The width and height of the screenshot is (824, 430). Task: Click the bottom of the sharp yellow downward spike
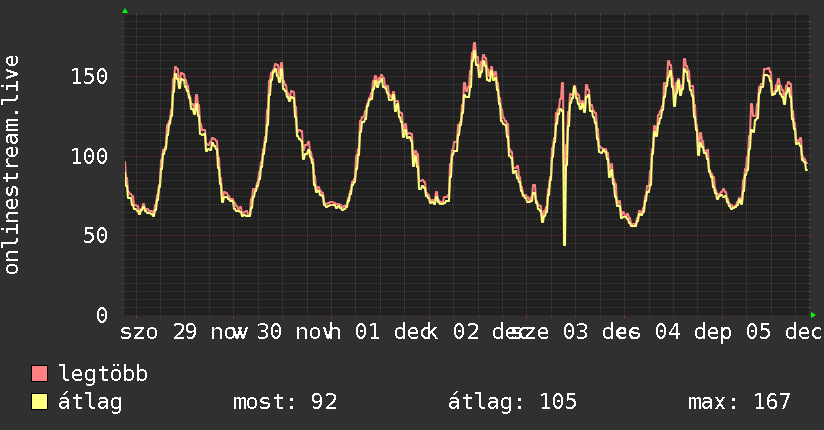(x=564, y=243)
